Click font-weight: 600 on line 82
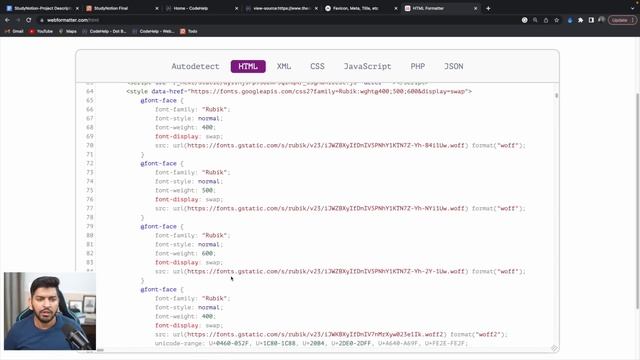The height and width of the screenshot is (360, 640). (x=185, y=253)
